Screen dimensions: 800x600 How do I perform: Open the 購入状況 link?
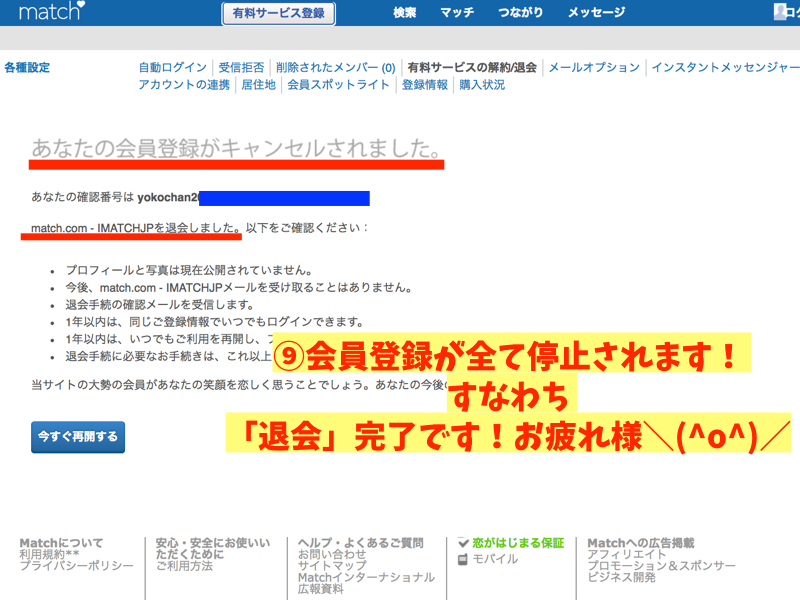pyautogui.click(x=482, y=85)
